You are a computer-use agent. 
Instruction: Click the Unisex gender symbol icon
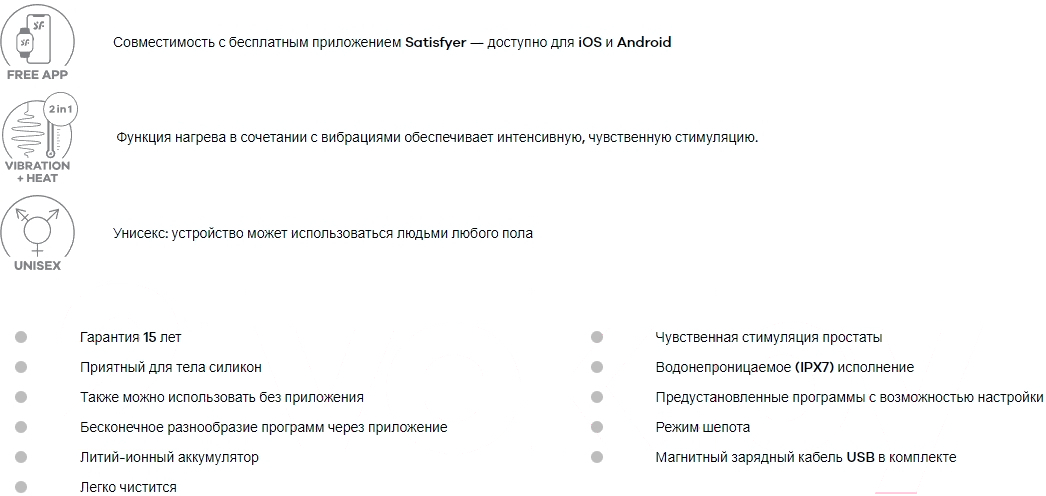tap(37, 227)
